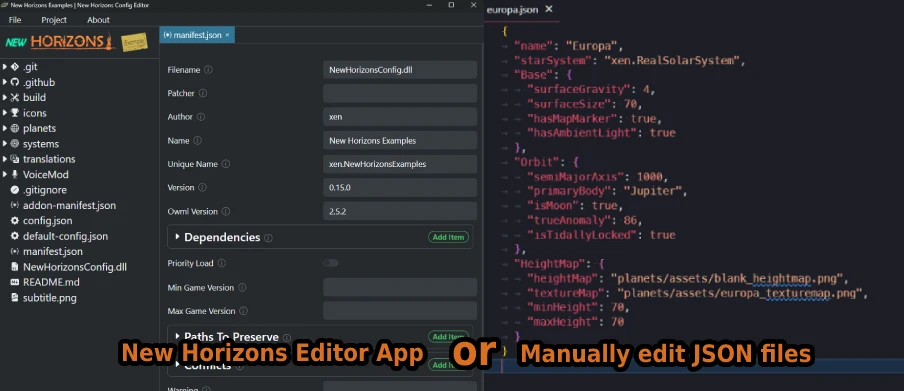This screenshot has width=904, height=391.
Task: Click info icon next to Author
Action: pos(201,116)
